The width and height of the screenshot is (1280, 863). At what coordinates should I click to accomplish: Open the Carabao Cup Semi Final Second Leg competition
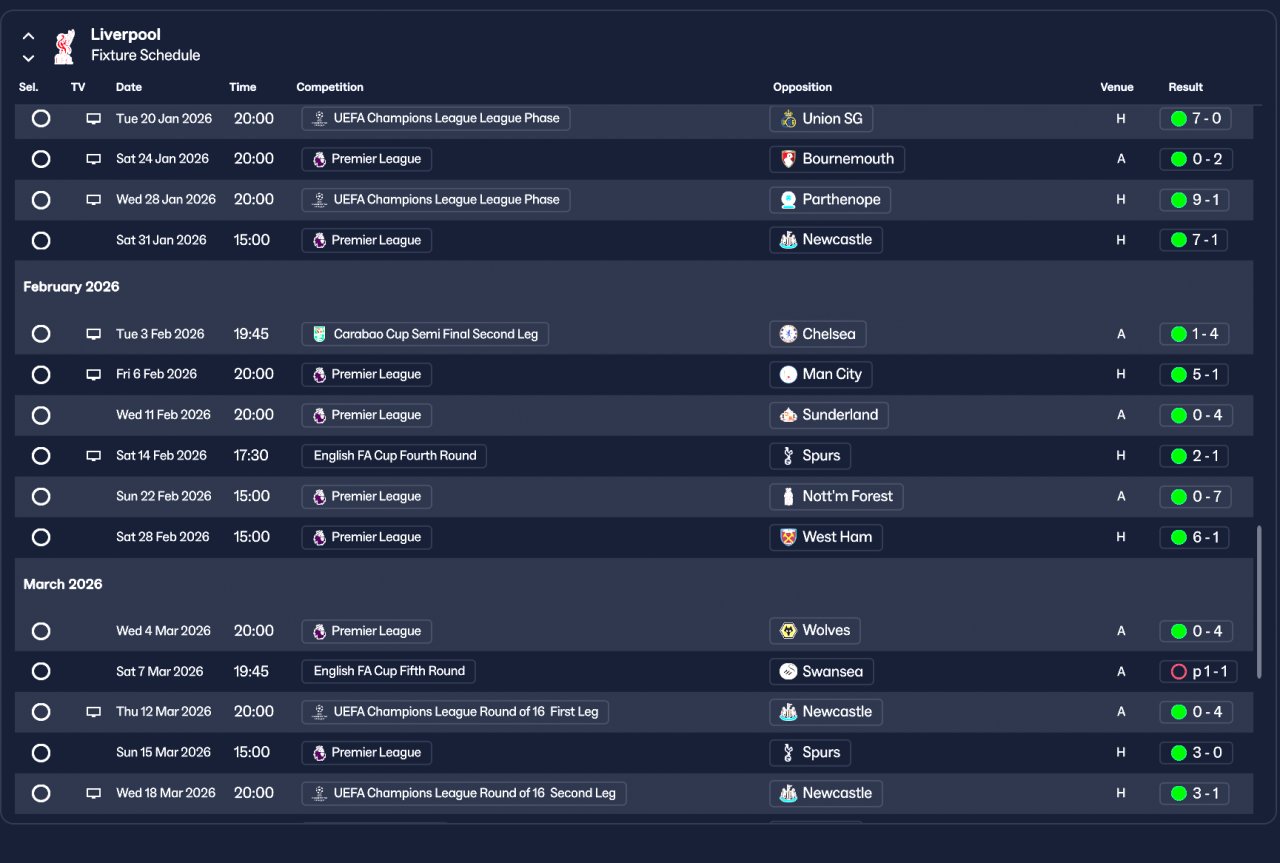point(425,334)
